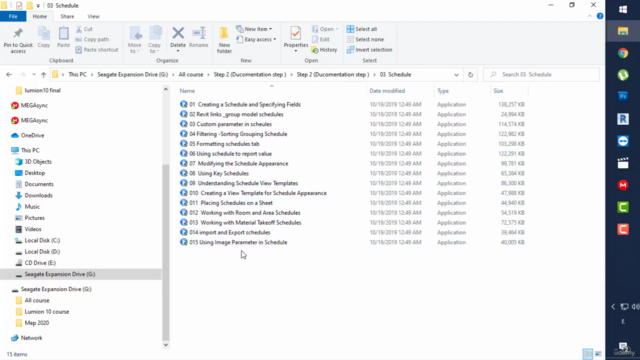Click the History ribbon button
Screen dimensions: 640x360
324,50
